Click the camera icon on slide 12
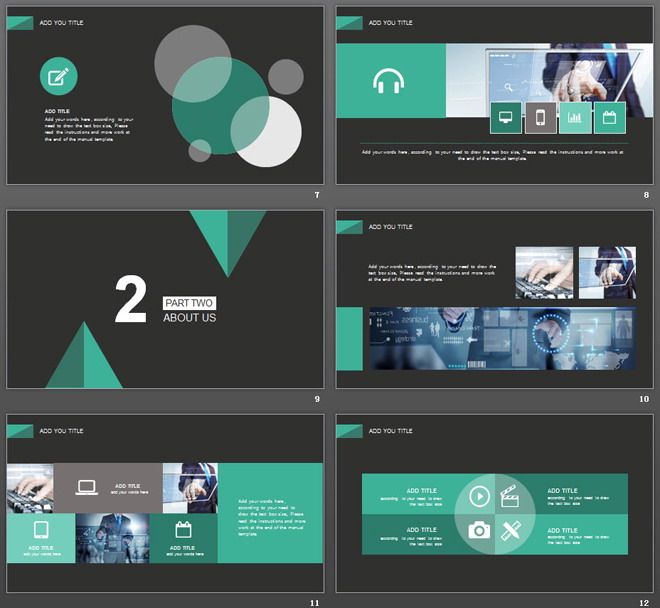 pyautogui.click(x=479, y=530)
